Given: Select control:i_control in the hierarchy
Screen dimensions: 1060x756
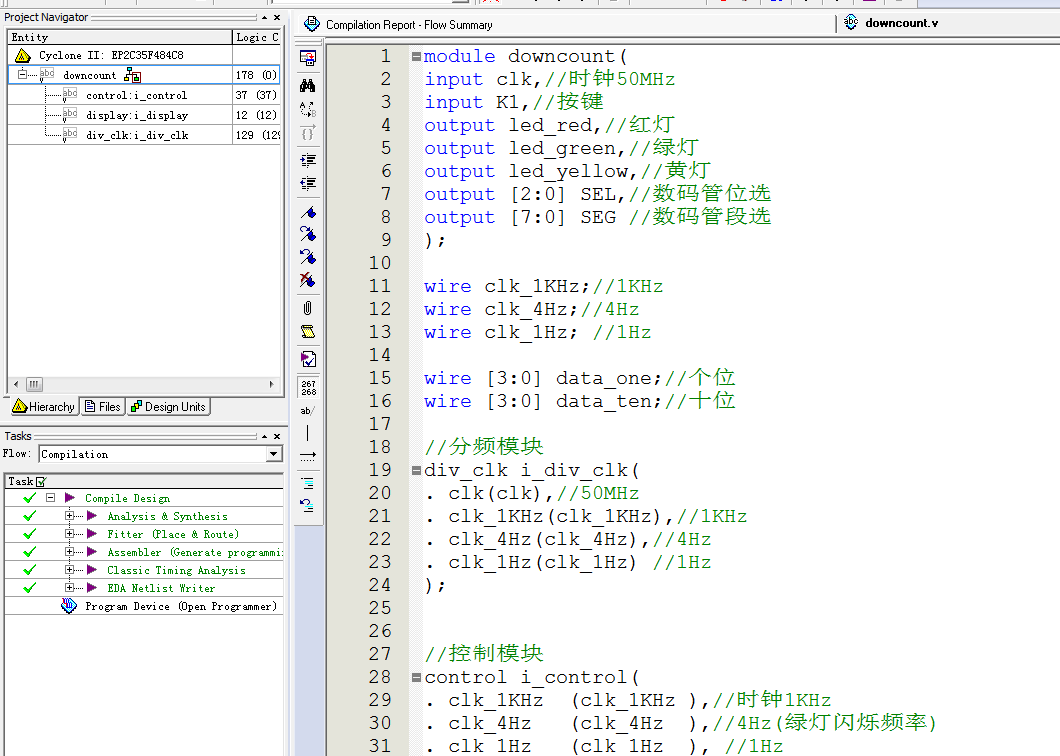Looking at the screenshot, I should tap(137, 95).
